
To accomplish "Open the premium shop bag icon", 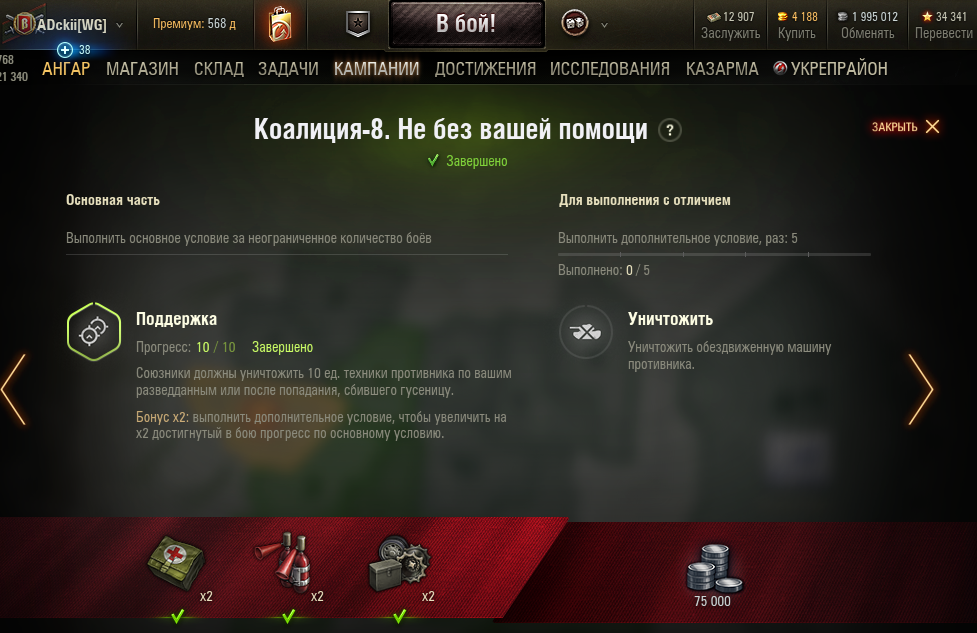I will [x=280, y=24].
